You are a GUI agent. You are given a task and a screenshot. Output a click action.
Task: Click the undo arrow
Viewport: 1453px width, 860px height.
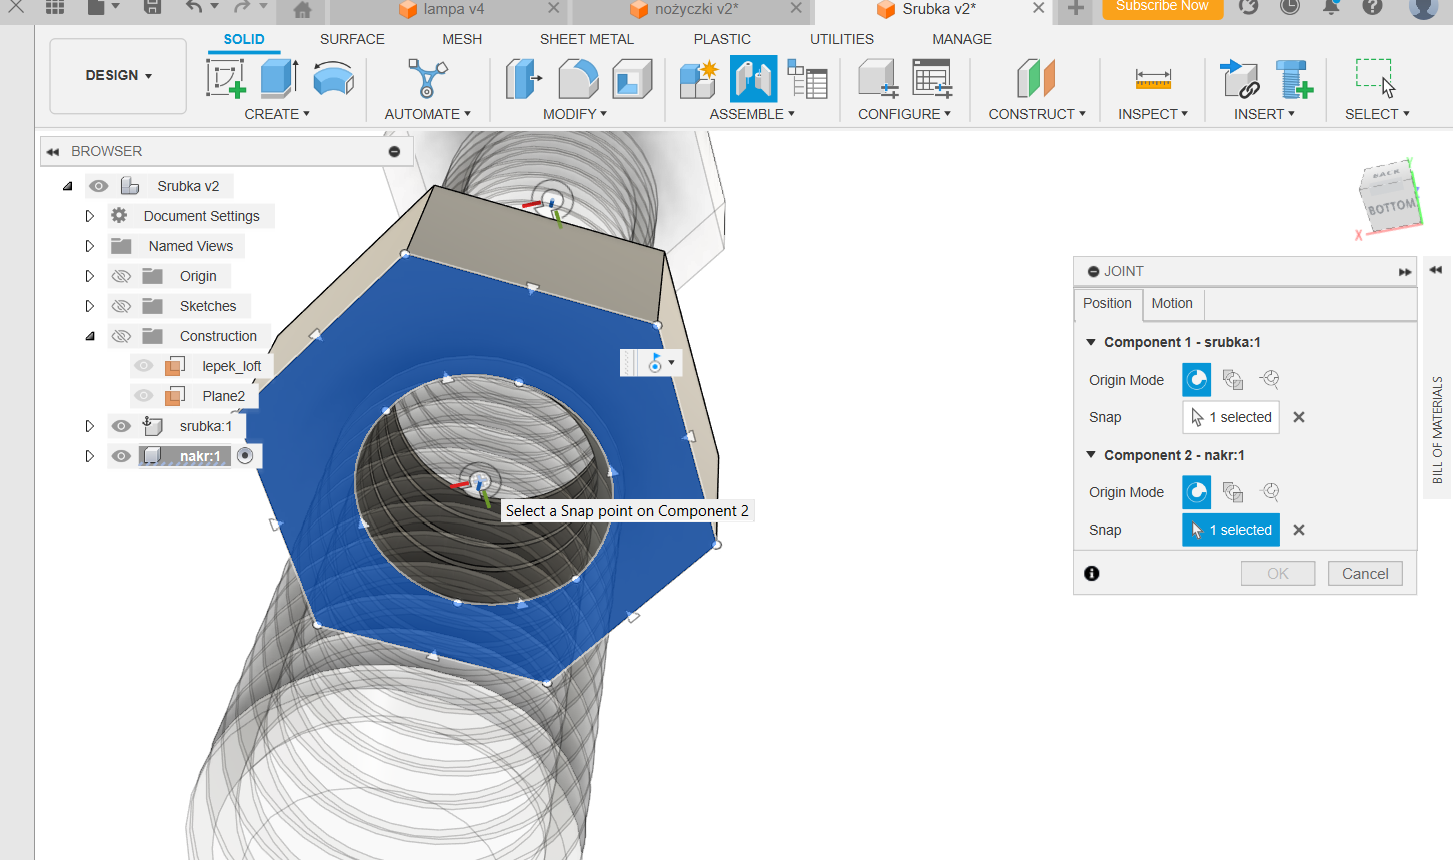[194, 7]
